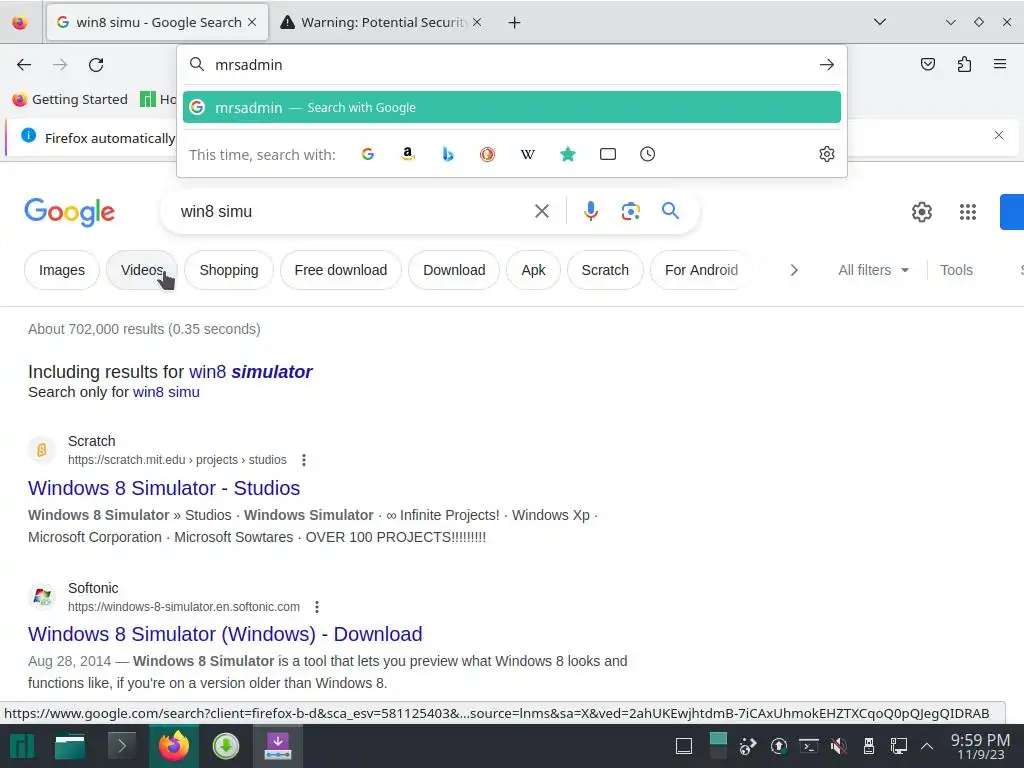Click the go arrow in the address bar
This screenshot has width=1024, height=768.
pyautogui.click(x=827, y=65)
